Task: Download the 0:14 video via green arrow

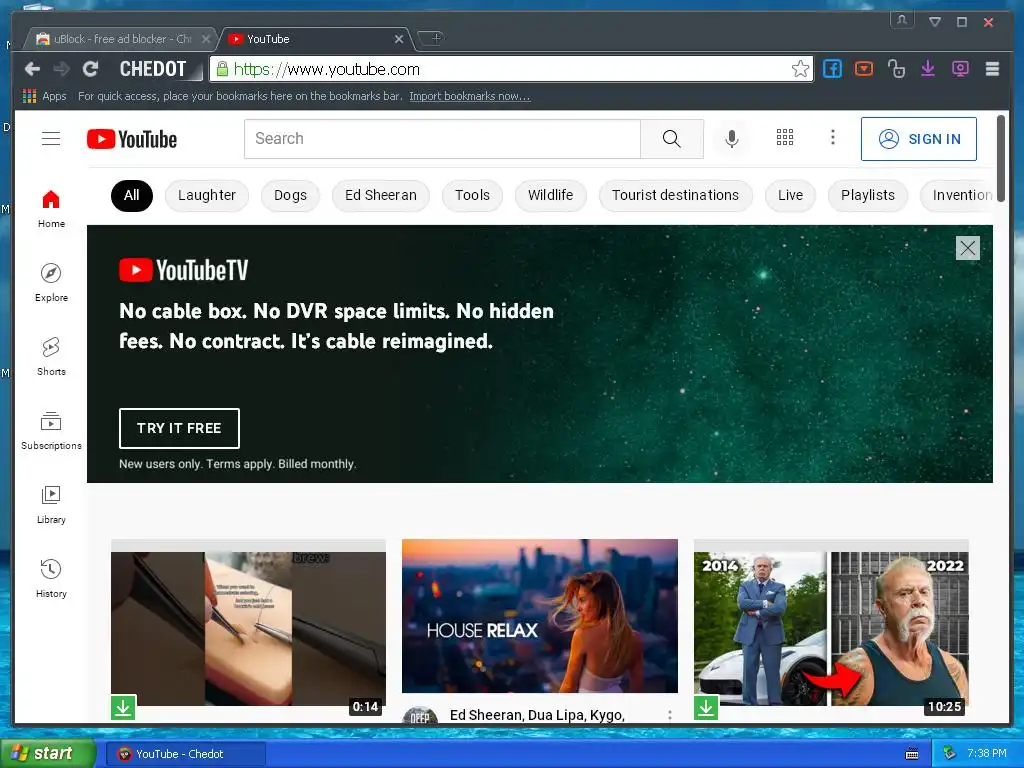Action: coord(123,707)
